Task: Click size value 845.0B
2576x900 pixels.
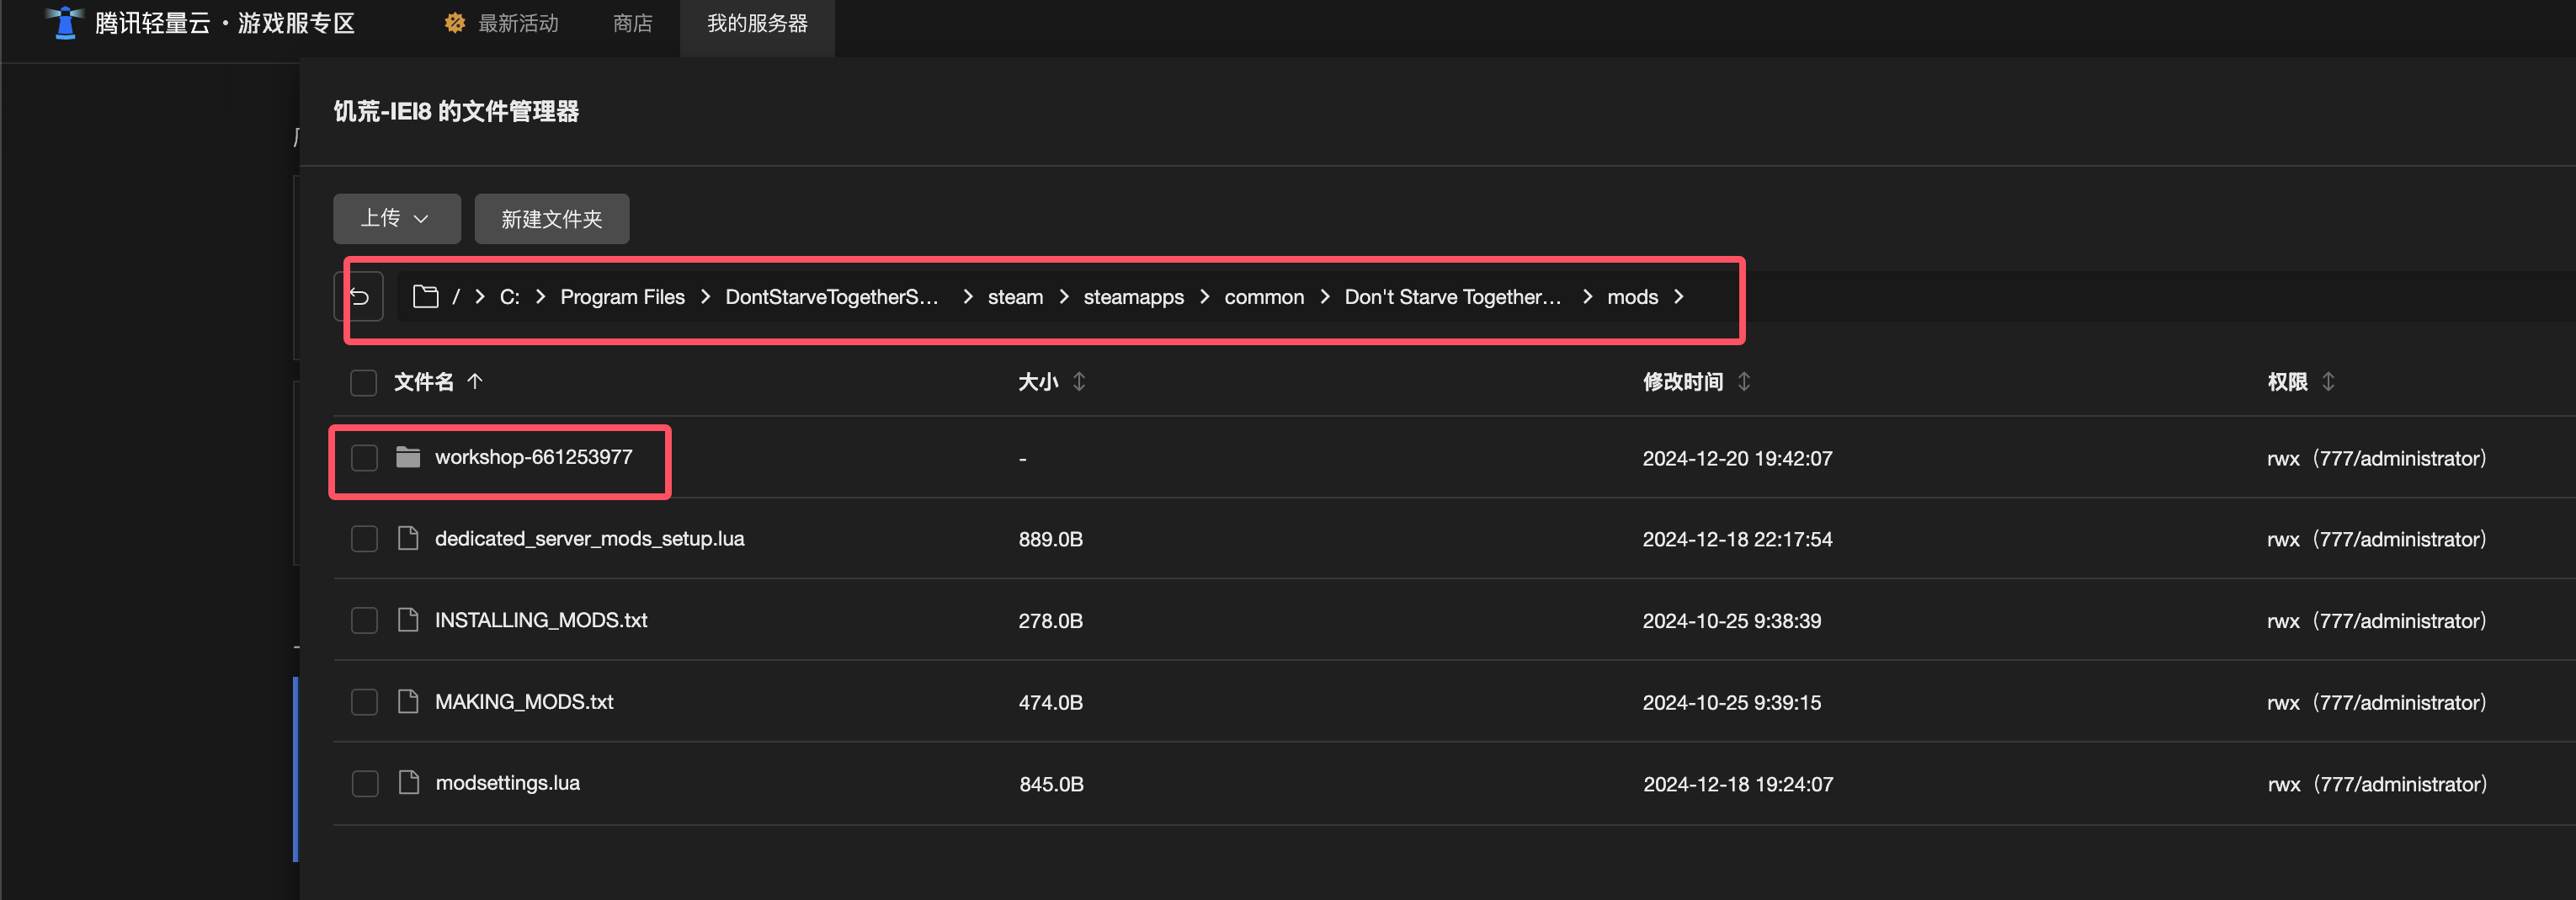Action: point(1051,784)
